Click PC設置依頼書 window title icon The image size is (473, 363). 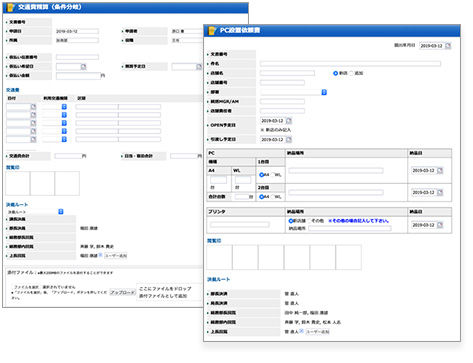pyautogui.click(x=212, y=31)
